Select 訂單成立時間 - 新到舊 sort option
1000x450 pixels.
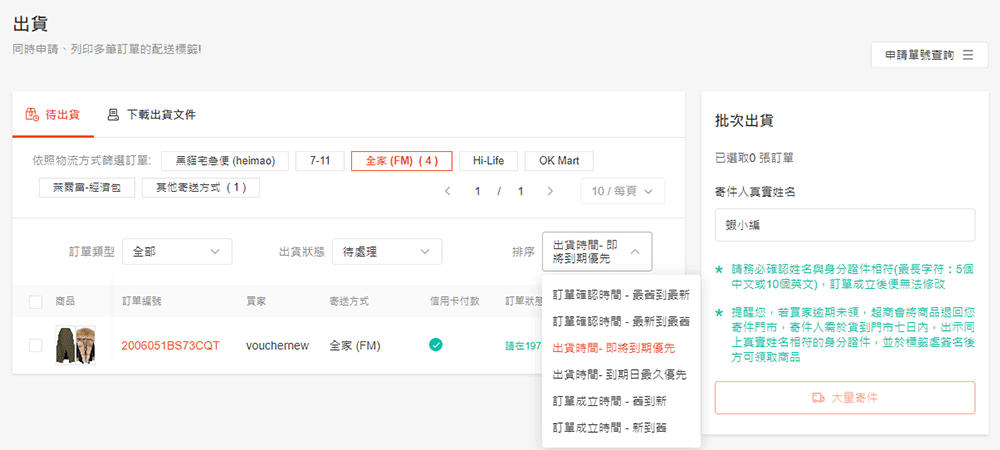click(x=610, y=427)
